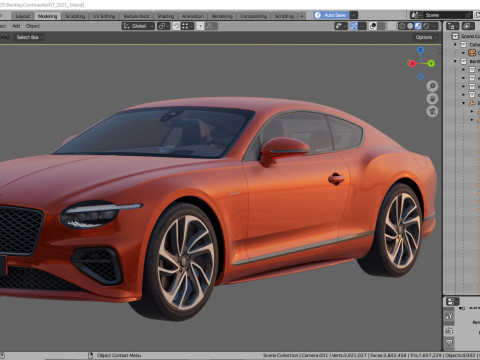
Task: Toggle the camera view icon
Action: [x=432, y=111]
